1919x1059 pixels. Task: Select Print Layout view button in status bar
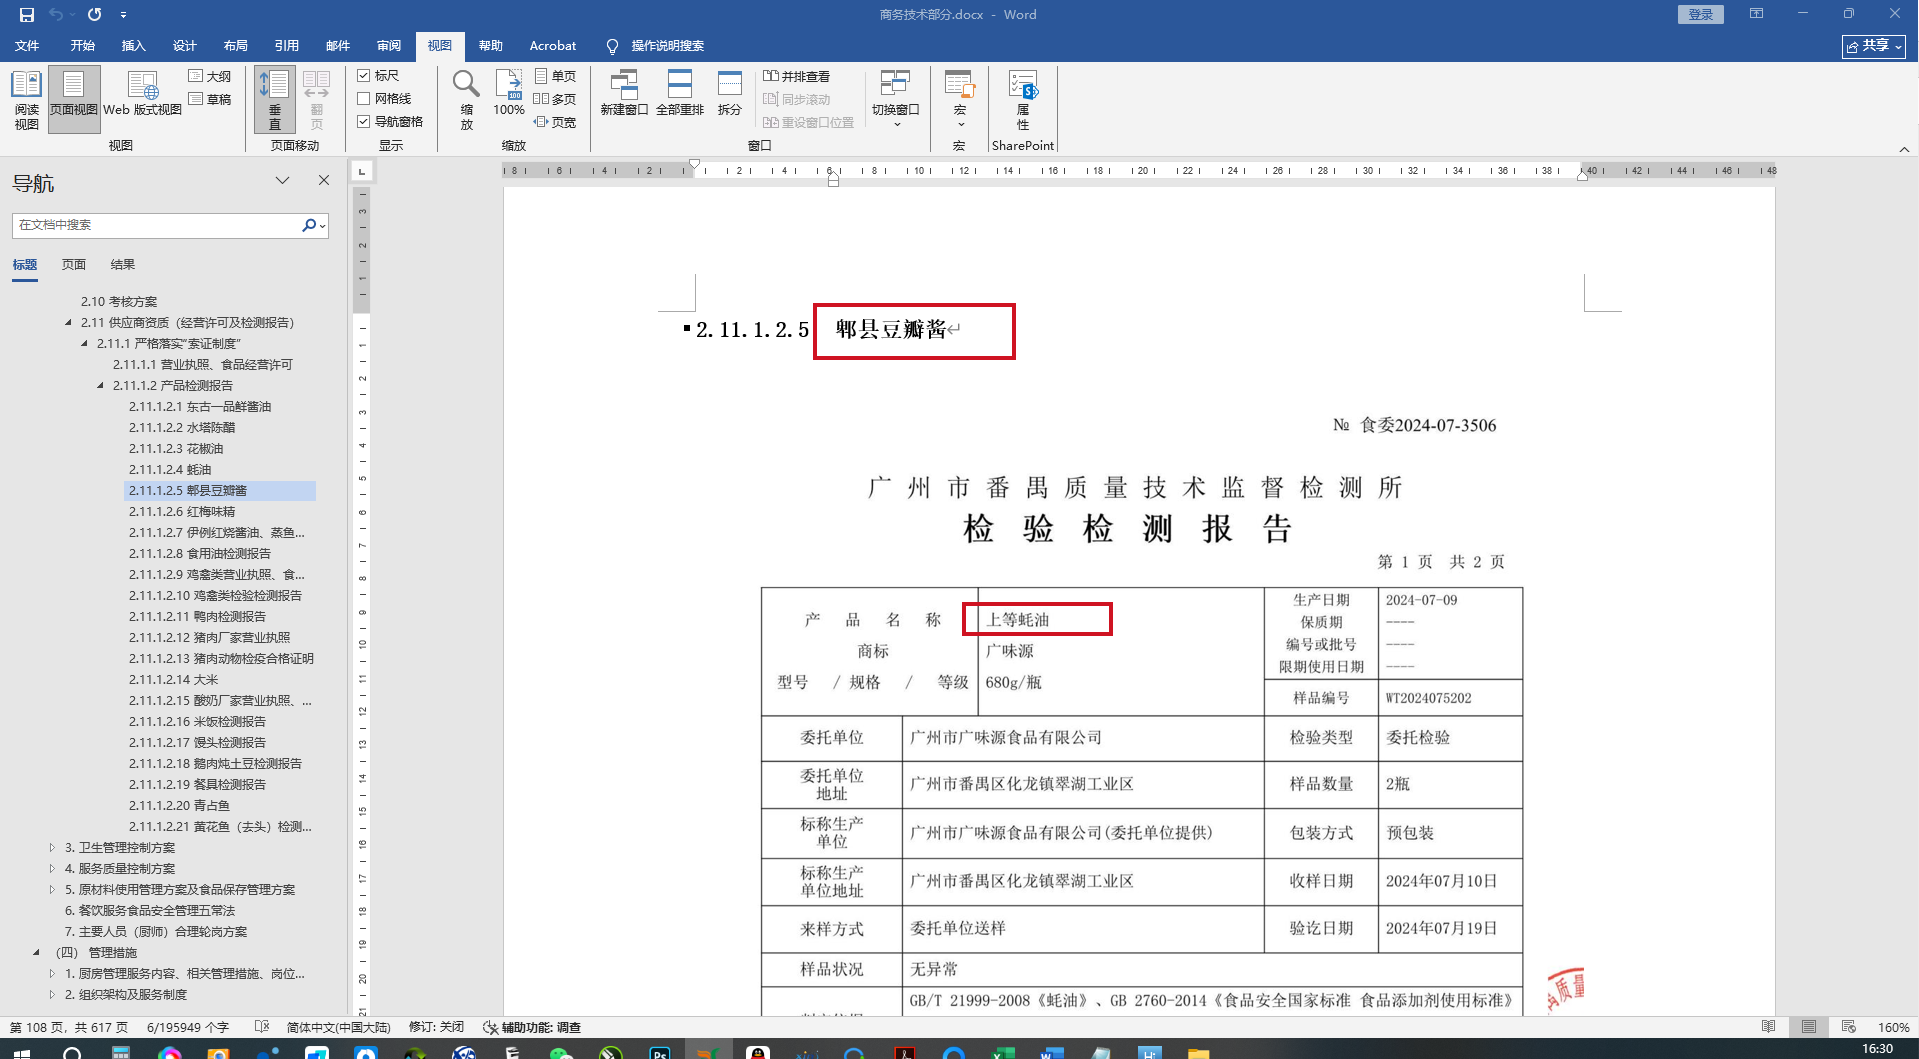click(x=1809, y=1027)
